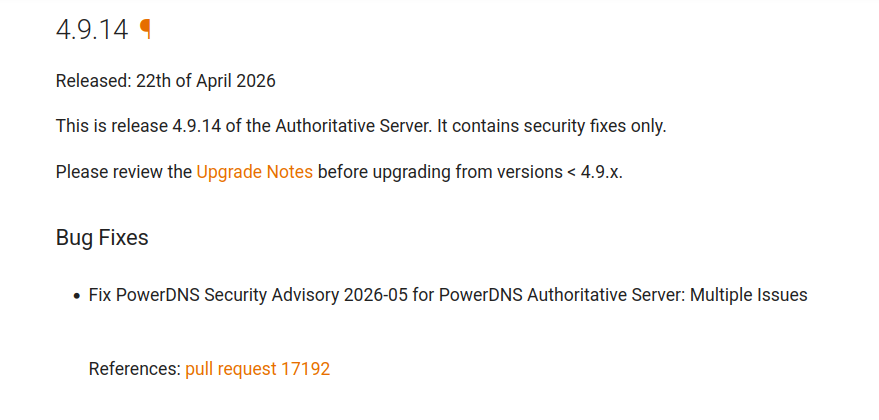Click "Fix PowerDNS Security Advisory" in the bullet
Screen dimensions: 879x420
213,296
